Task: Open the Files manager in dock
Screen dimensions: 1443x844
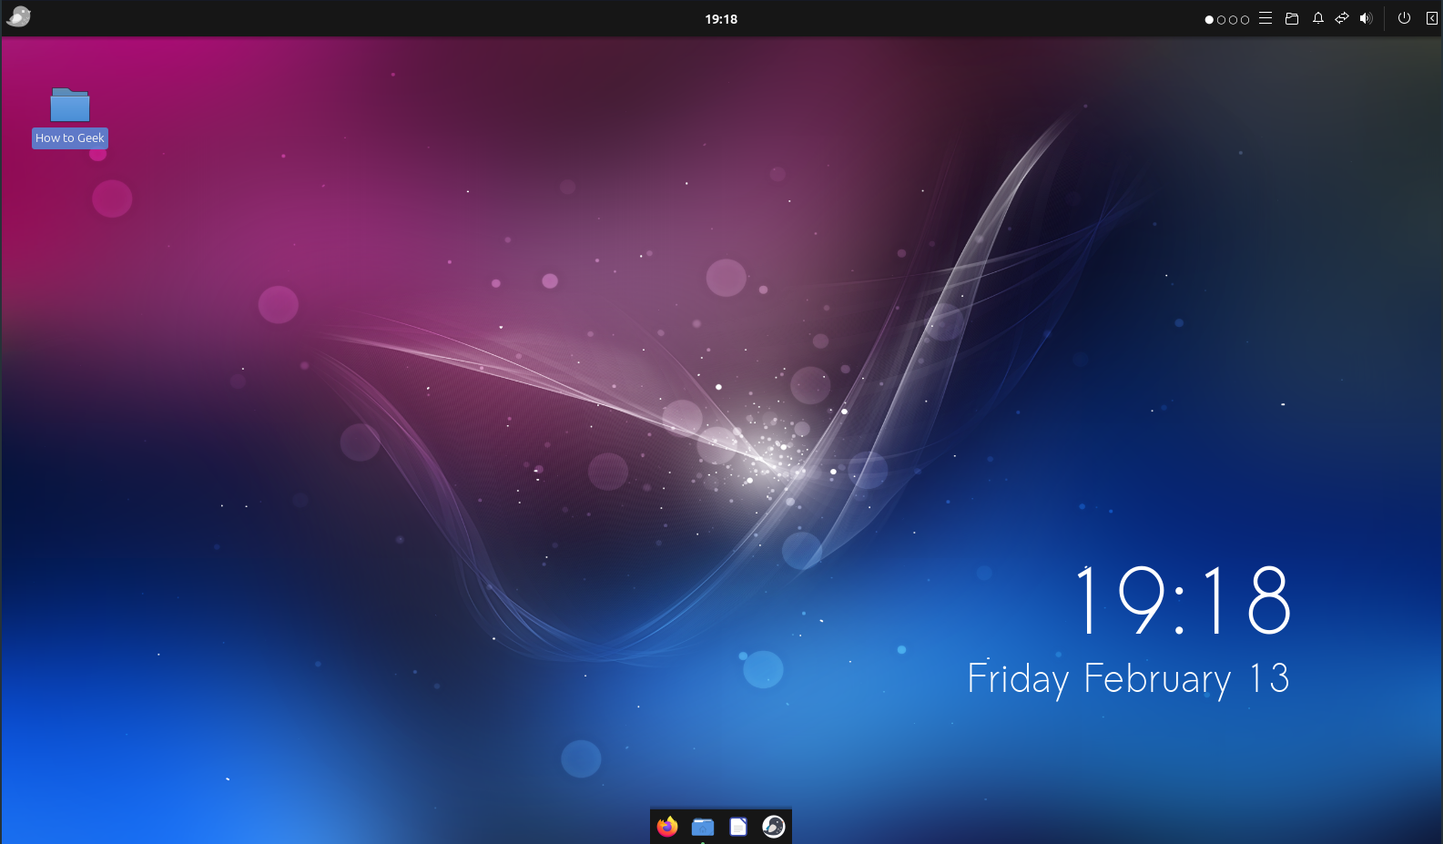Action: click(x=703, y=826)
